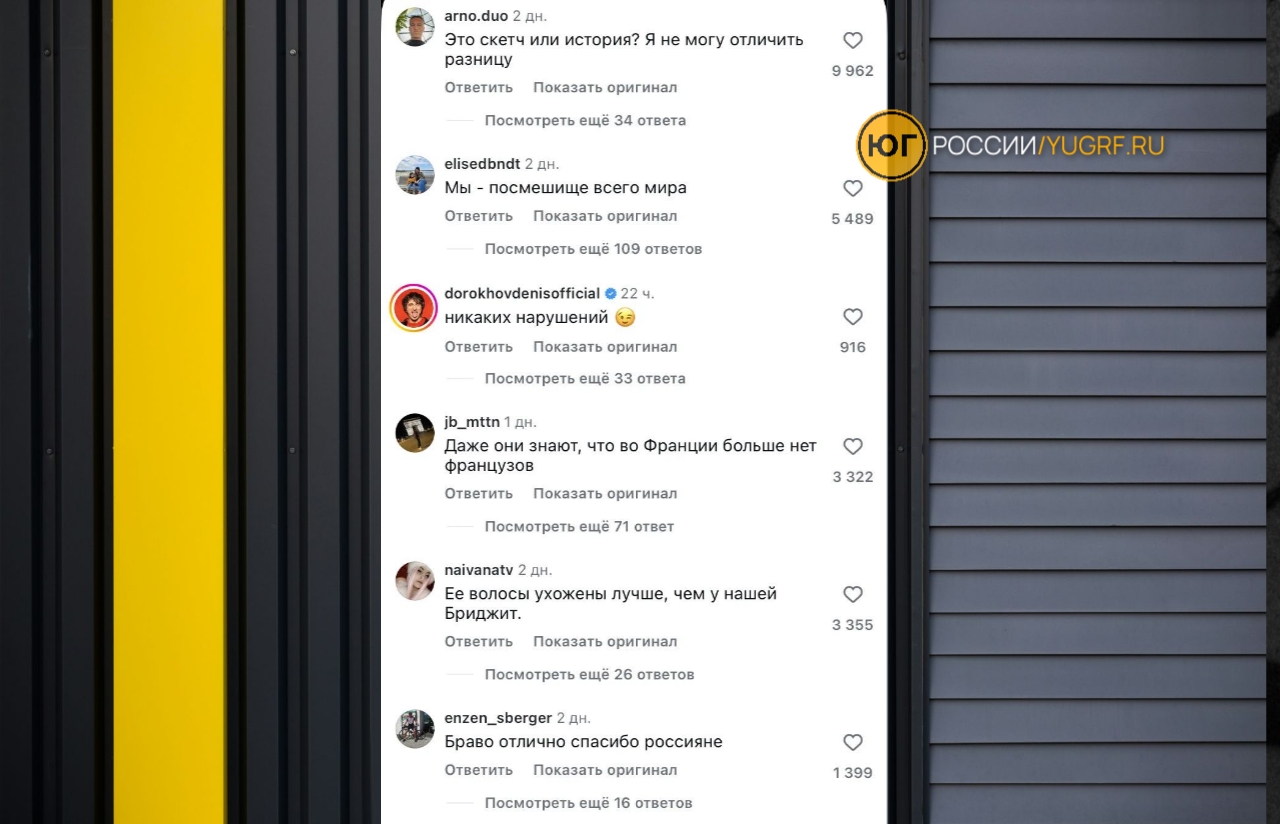Like enzen_sberger's comment with heart

[x=852, y=743]
